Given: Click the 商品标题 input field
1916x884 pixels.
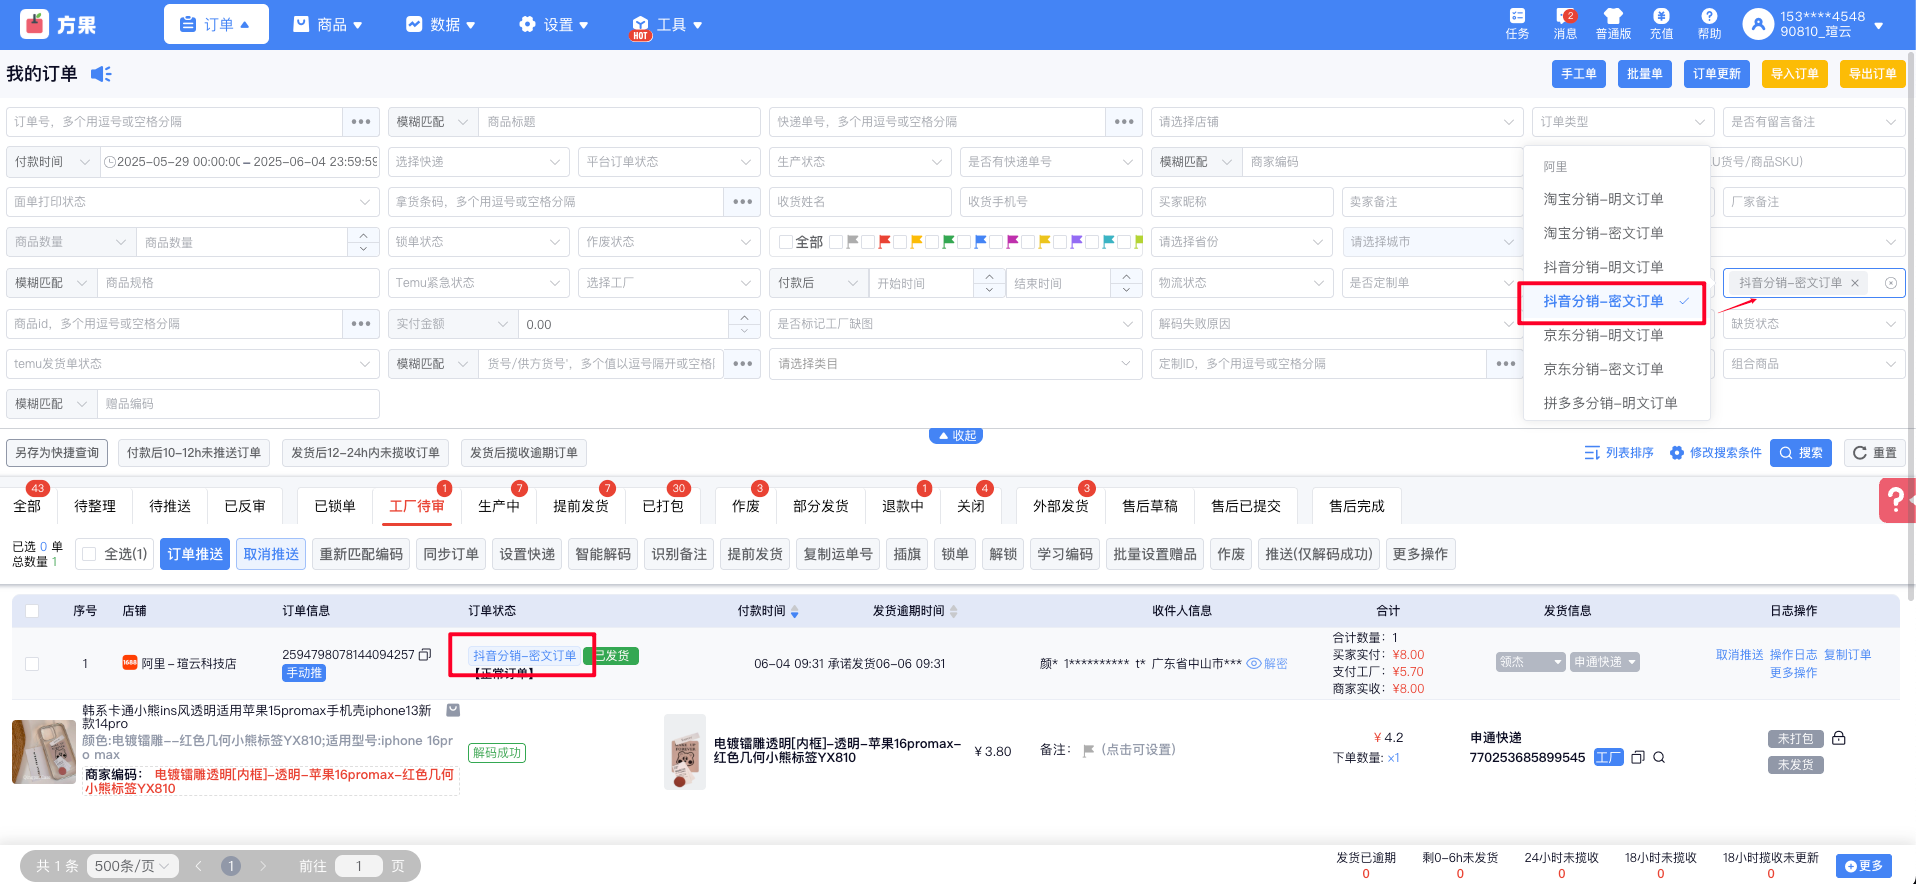Looking at the screenshot, I should 619,122.
